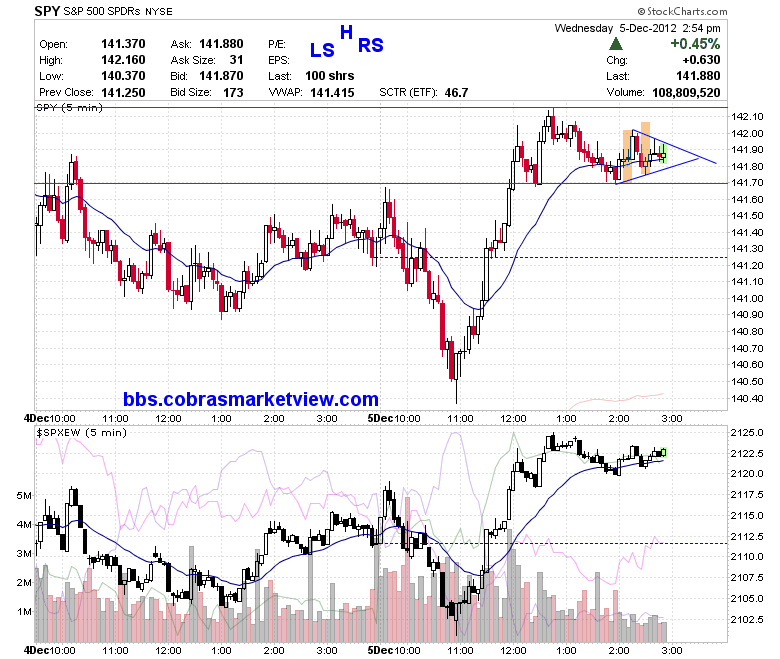Screen dimensions: 780x659
Task: Click the 'EPS:' label
Action: [279, 60]
